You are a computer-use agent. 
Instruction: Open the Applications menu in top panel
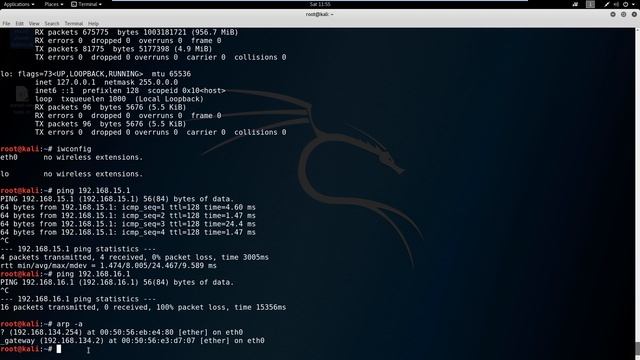pyautogui.click(x=19, y=4)
